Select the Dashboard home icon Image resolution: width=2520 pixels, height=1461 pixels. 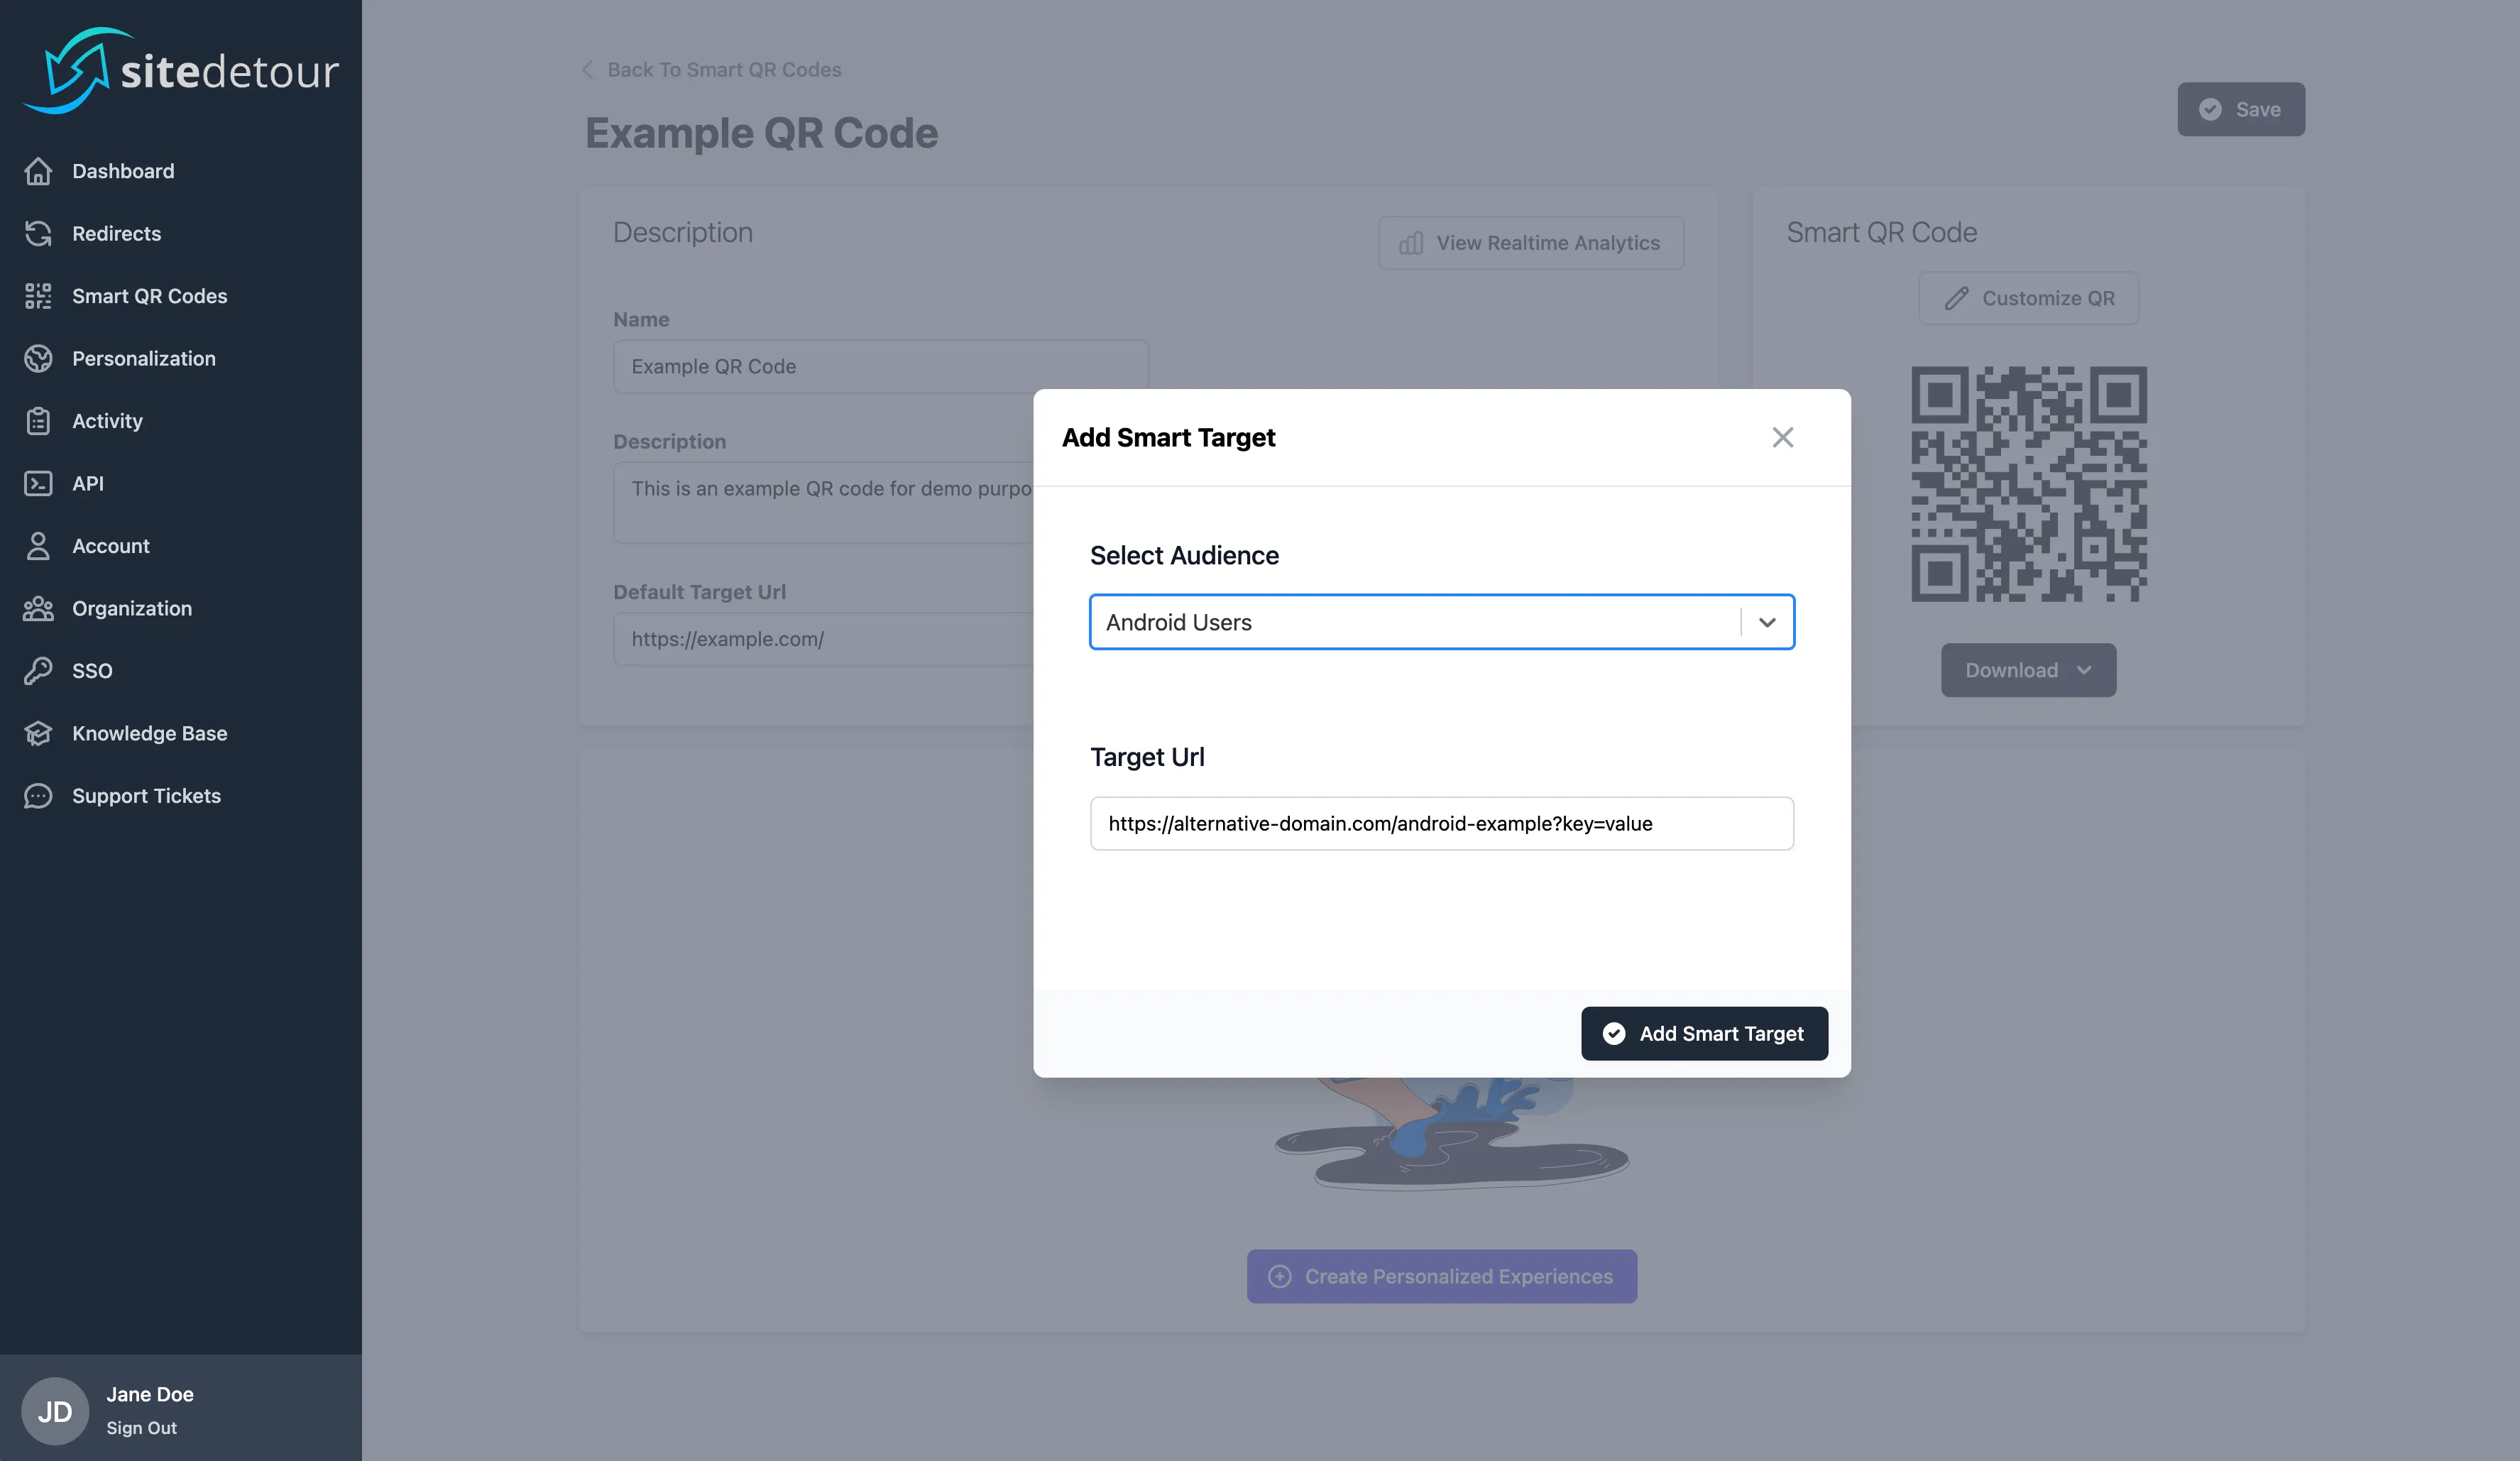(38, 171)
